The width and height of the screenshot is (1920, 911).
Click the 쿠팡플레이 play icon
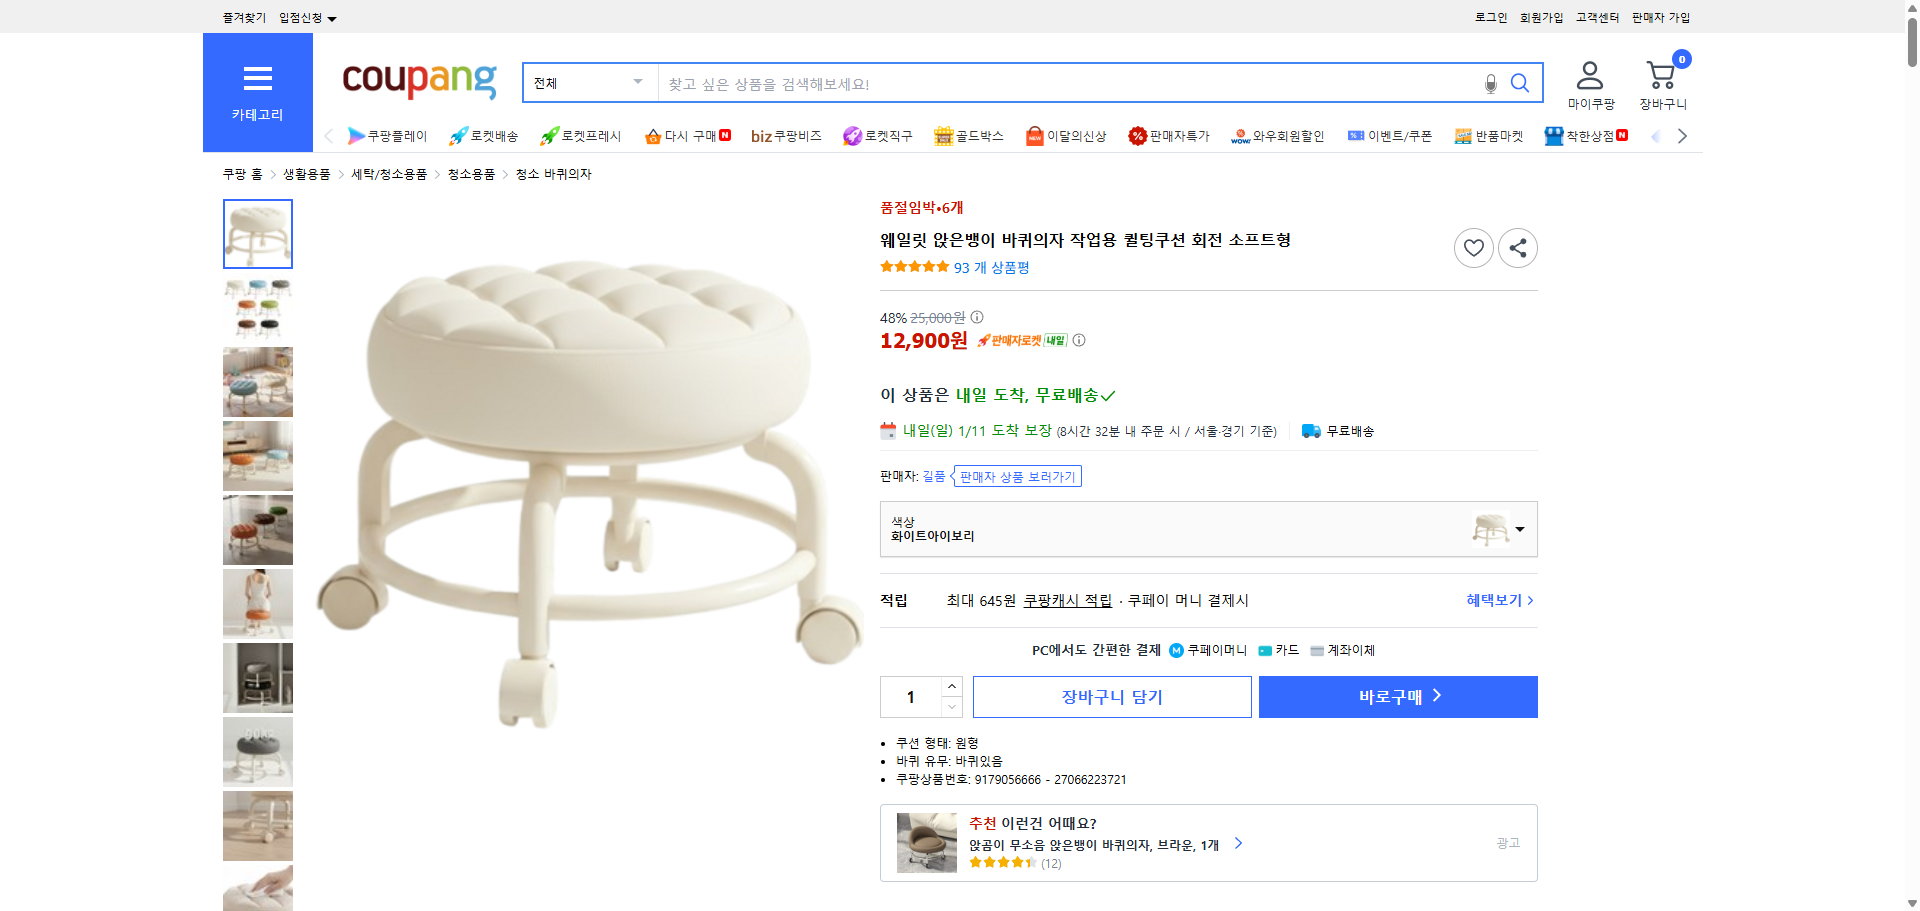(357, 136)
